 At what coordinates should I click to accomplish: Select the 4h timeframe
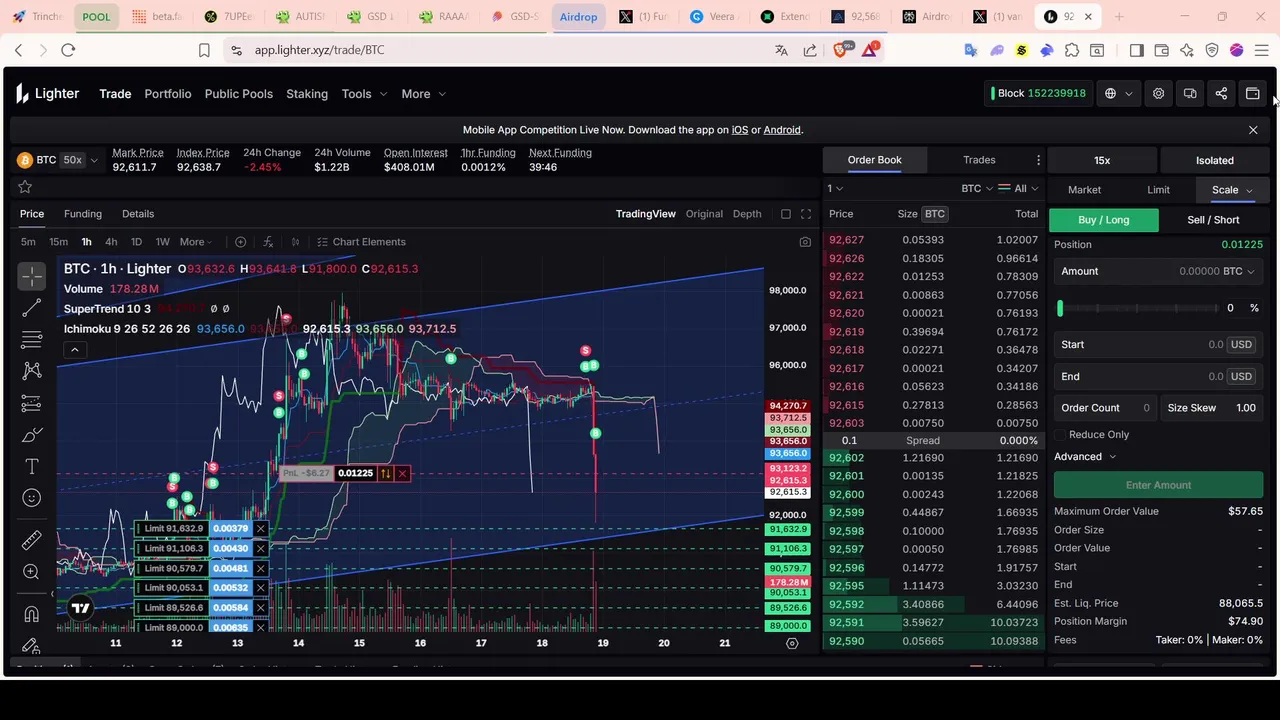point(111,242)
